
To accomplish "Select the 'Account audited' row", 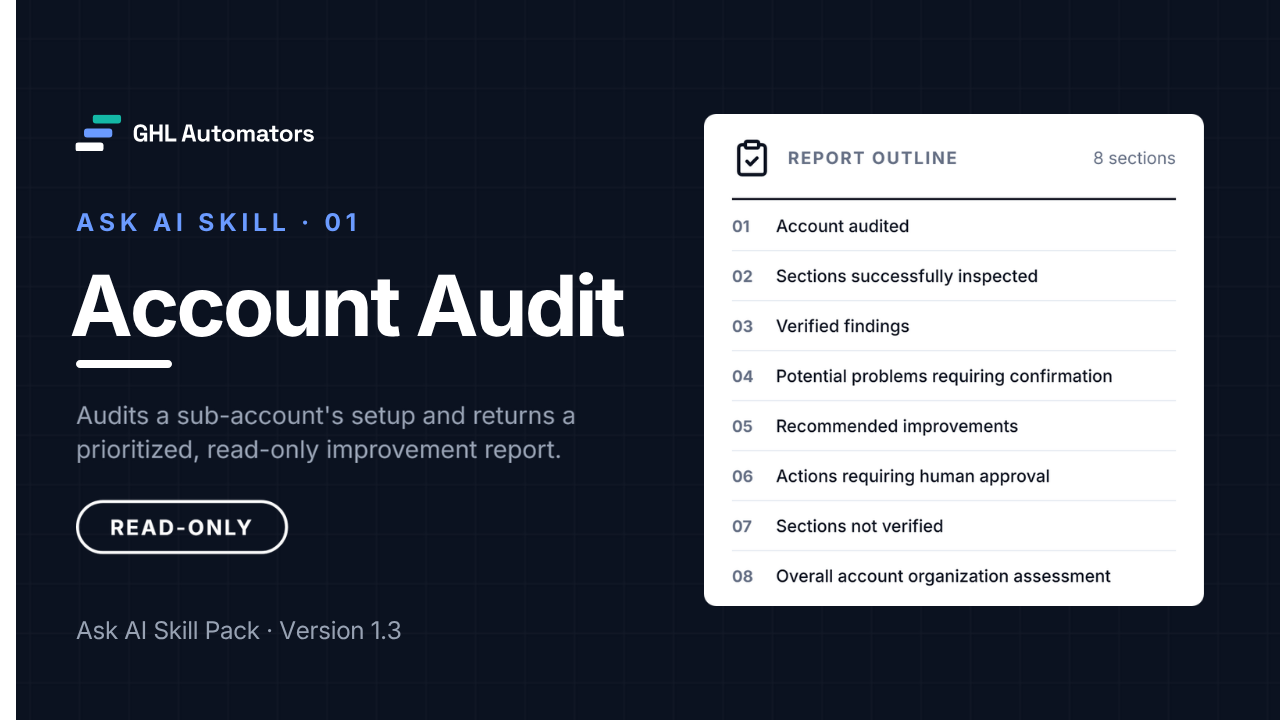I will (954, 226).
